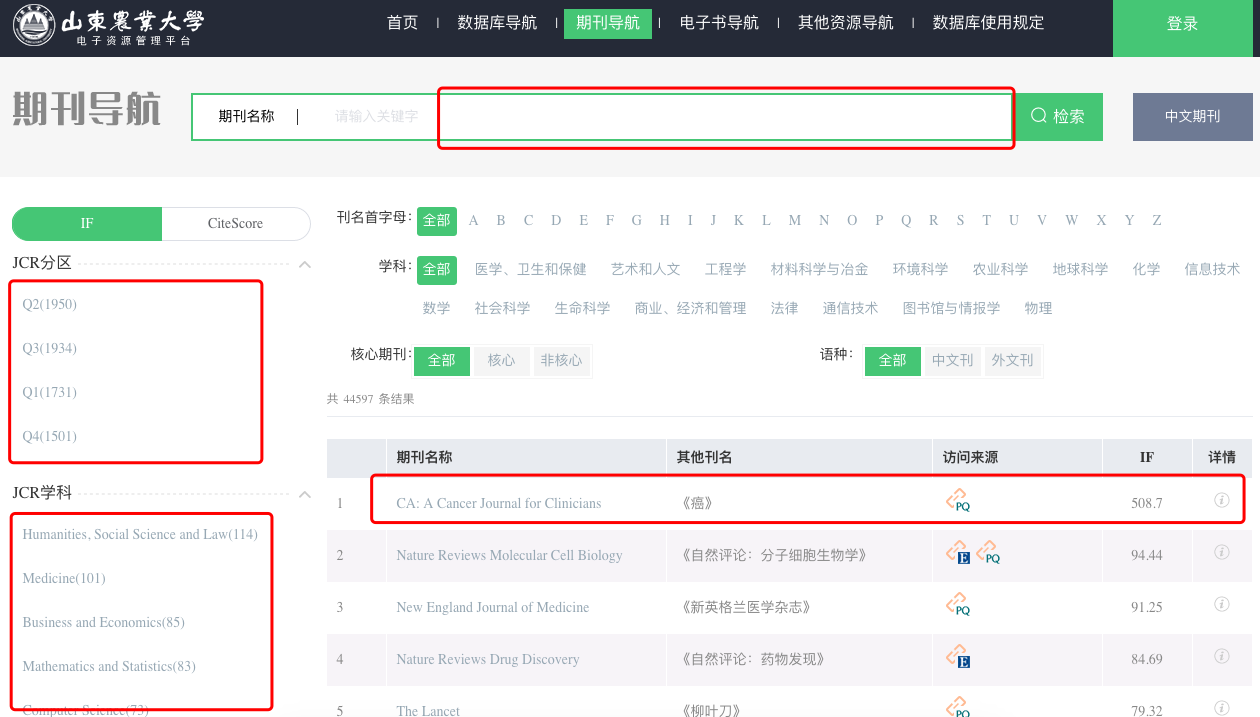Open the E source icon for Nature Reviews Drug Discovery
The image size is (1260, 717).
pyautogui.click(x=958, y=657)
